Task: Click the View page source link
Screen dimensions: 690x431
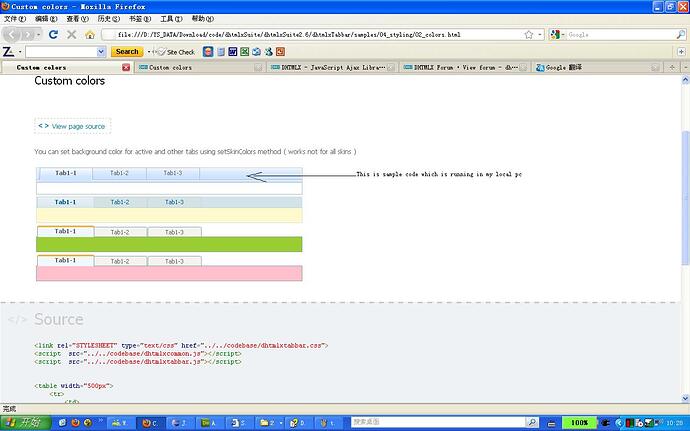Action: pos(73,126)
